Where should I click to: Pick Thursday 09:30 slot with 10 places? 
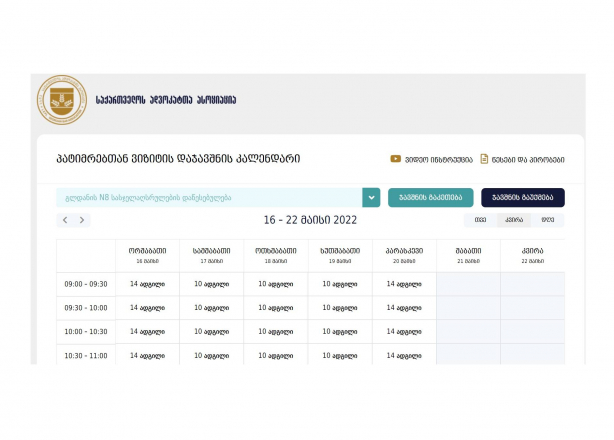[x=340, y=308]
